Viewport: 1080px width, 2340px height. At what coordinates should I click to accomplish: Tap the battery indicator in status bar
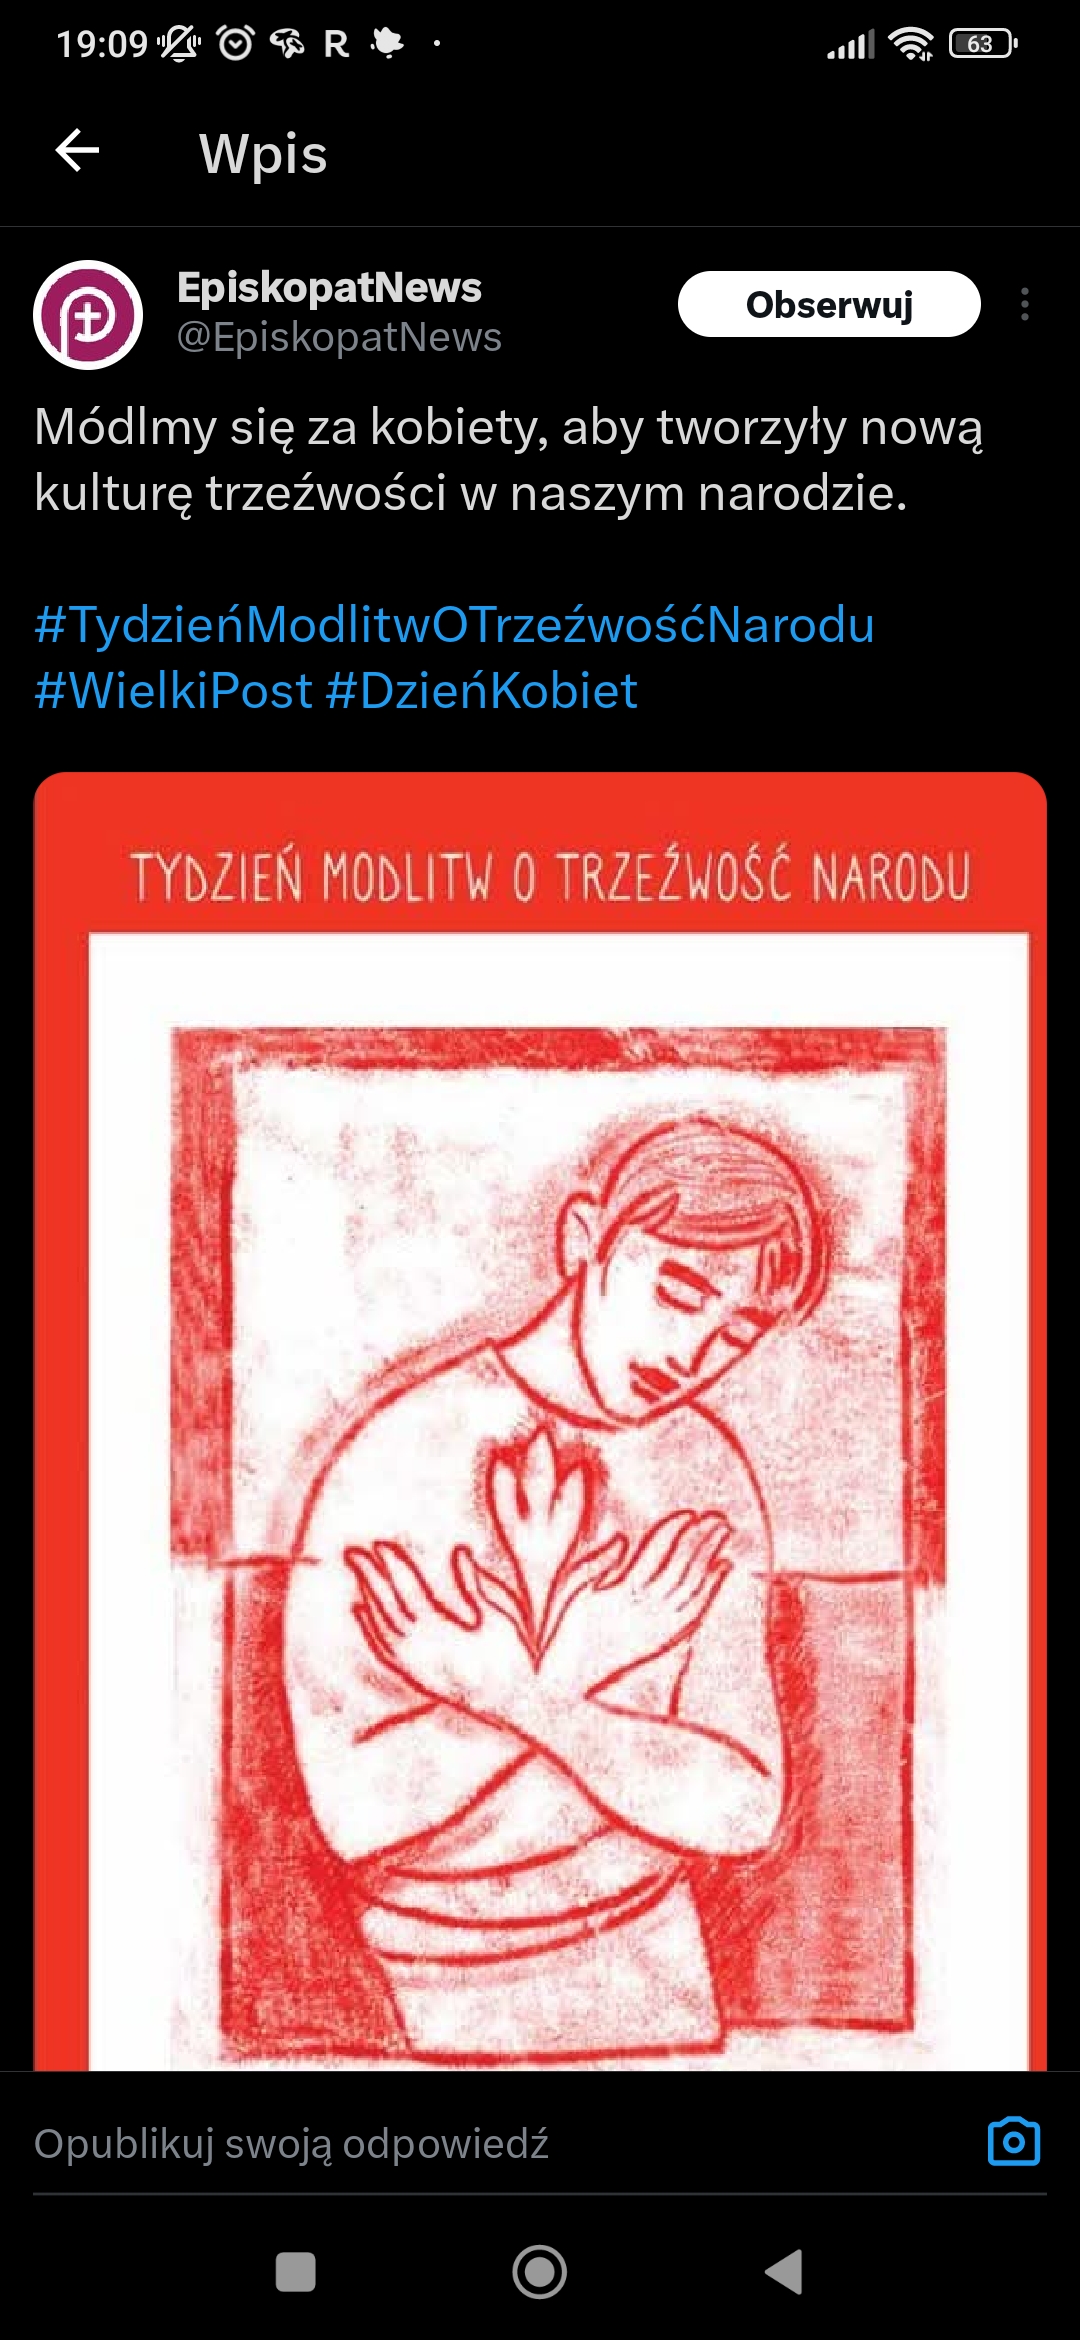[983, 44]
